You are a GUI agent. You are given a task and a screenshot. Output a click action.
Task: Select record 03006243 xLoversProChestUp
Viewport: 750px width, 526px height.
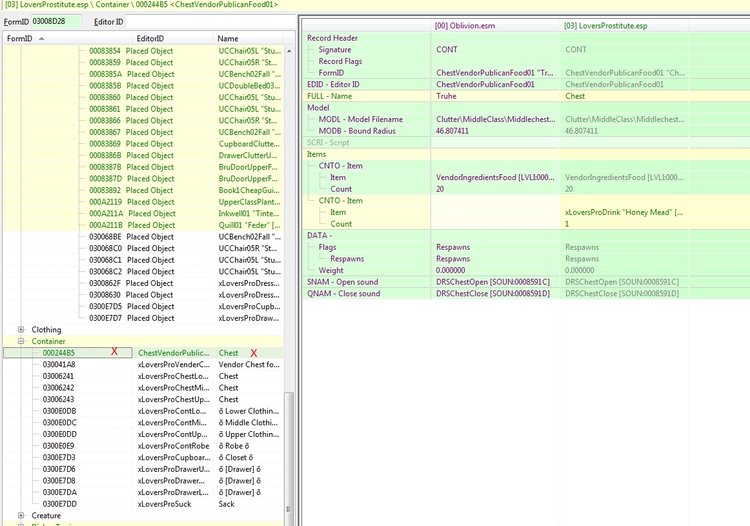143,399
